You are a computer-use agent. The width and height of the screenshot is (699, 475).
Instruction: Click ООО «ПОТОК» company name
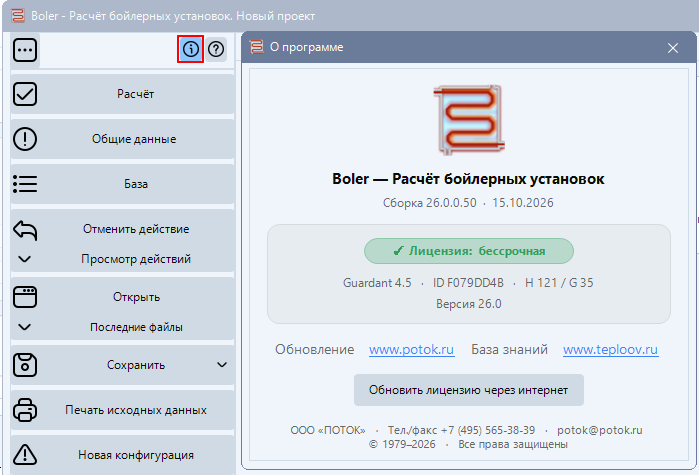(328, 430)
